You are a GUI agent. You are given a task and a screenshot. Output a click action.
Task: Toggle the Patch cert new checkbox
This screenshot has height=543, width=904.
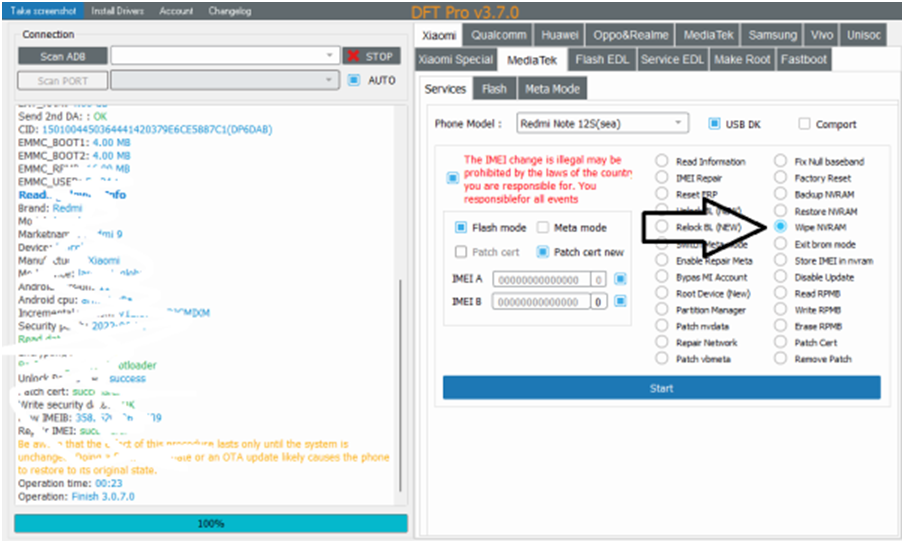543,251
